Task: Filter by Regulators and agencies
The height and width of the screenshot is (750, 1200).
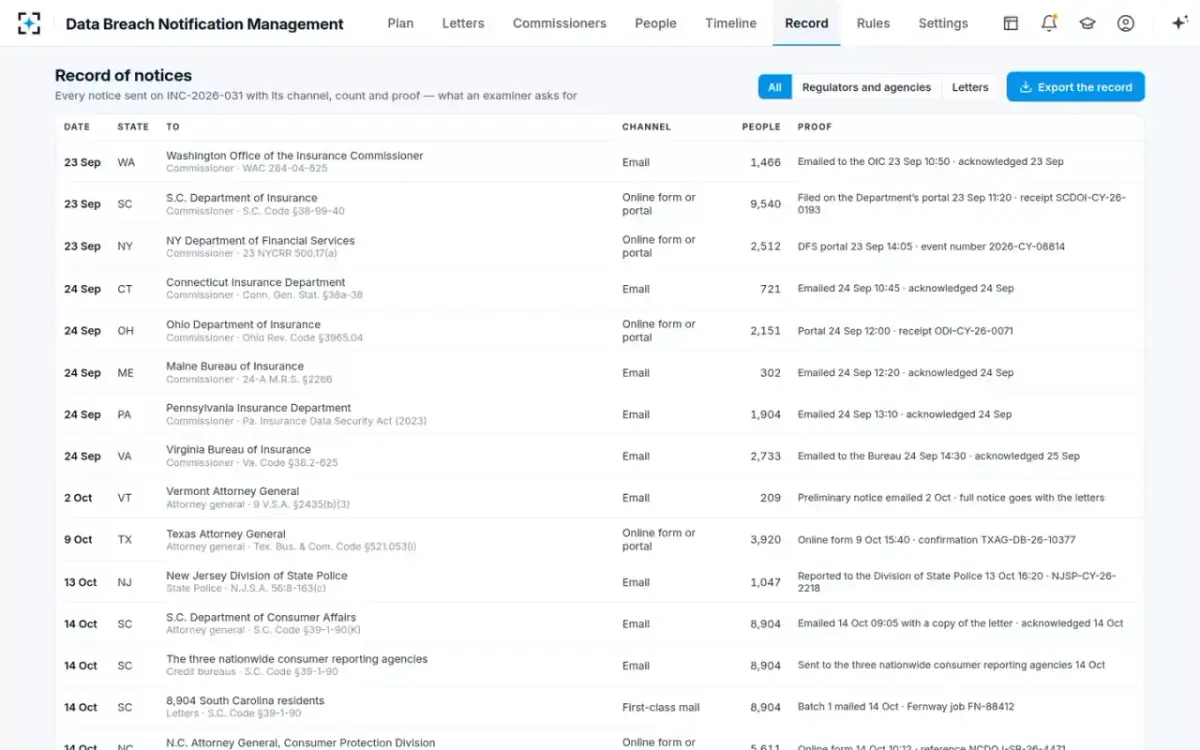Action: point(866,87)
